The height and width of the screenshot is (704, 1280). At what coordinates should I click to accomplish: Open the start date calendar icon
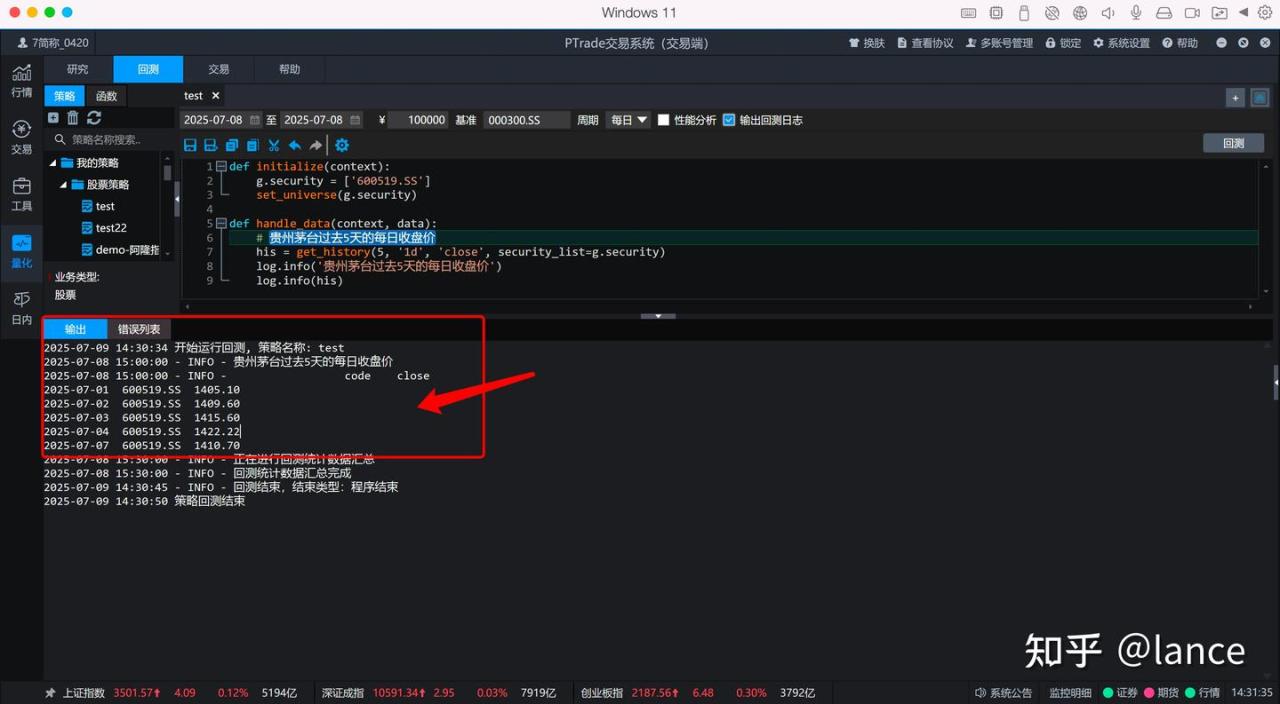255,120
